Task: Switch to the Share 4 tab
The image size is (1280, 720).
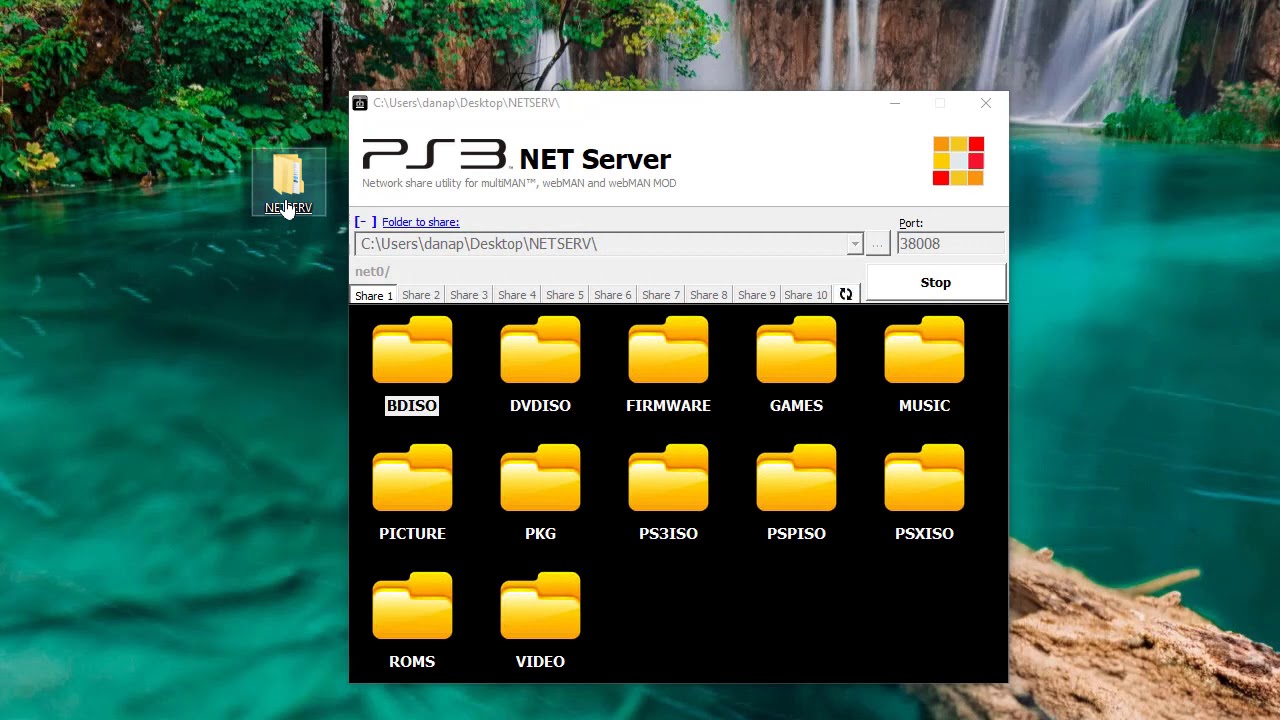Action: 517,295
